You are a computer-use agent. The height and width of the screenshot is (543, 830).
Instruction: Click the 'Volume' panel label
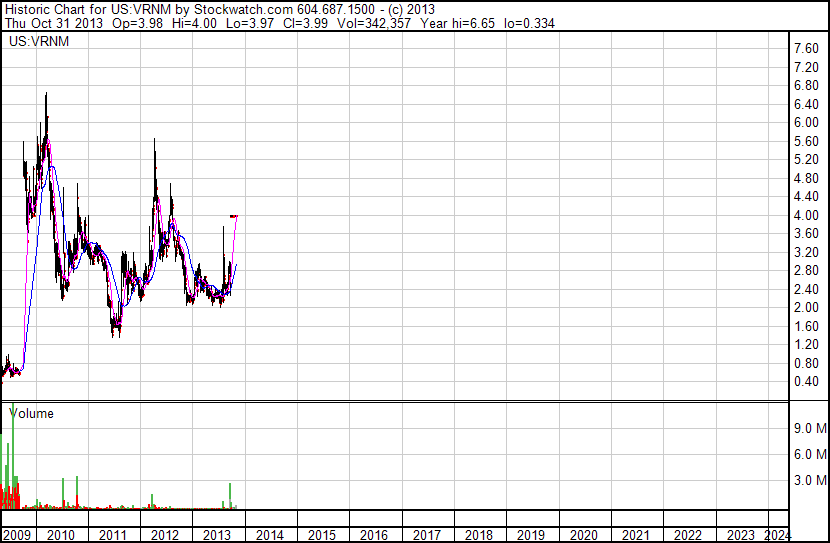(32, 413)
